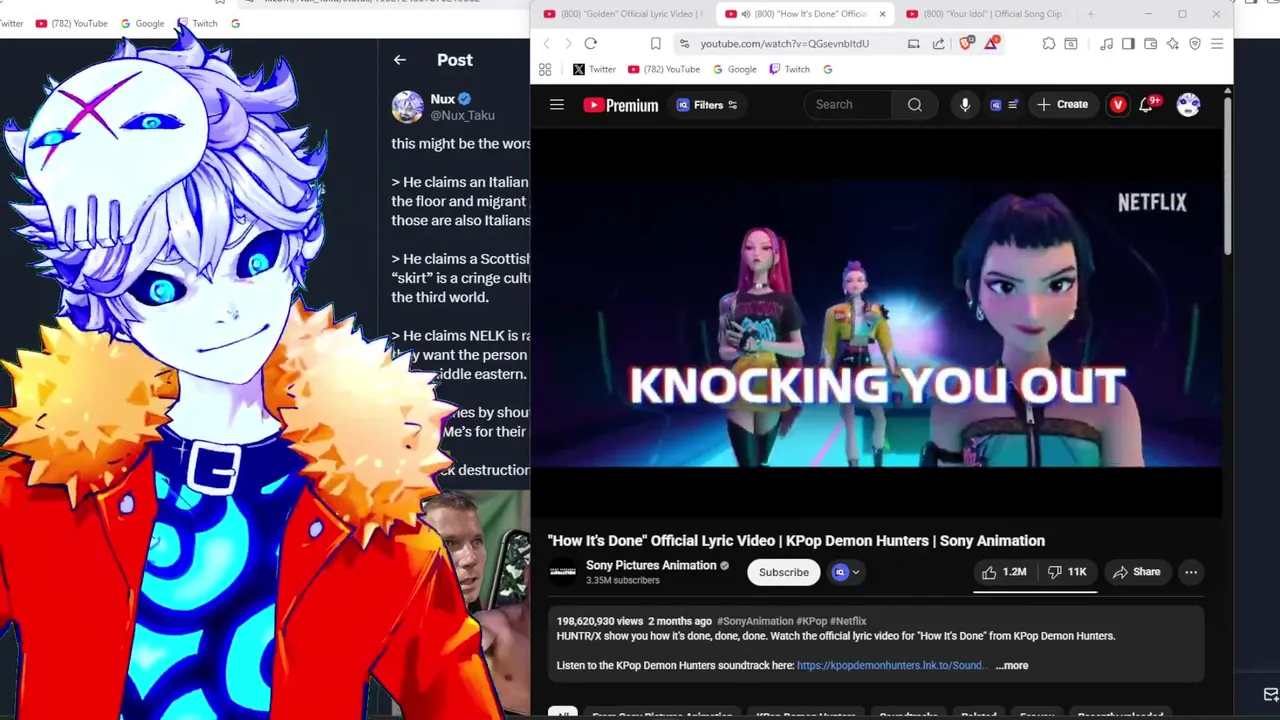Click the YouTube page vertical scrollbar
This screenshot has width=1280, height=720.
(1227, 175)
